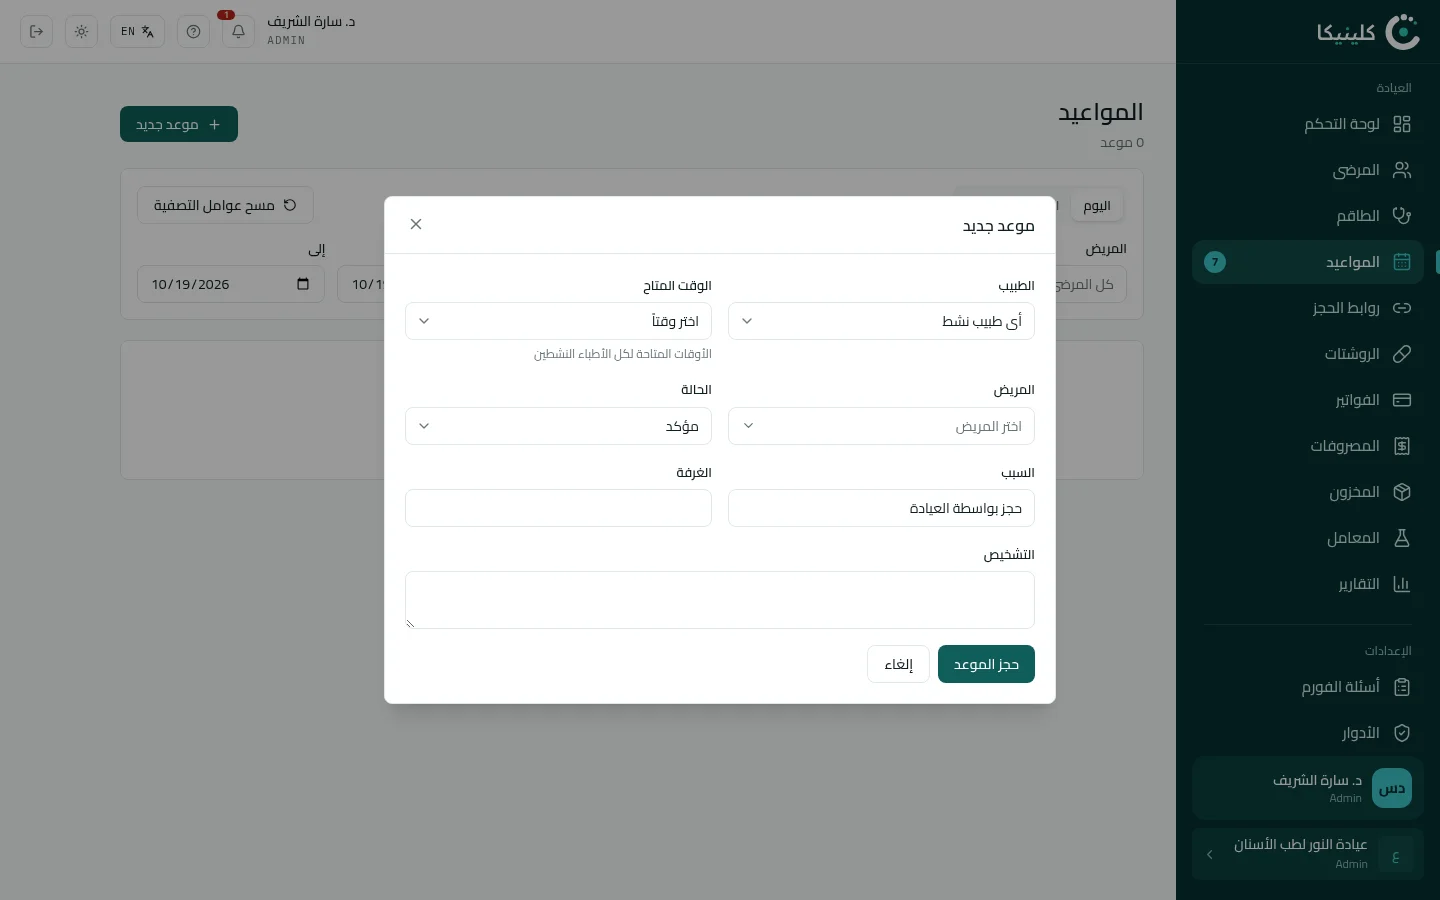The height and width of the screenshot is (900, 1440).
Task: Click the prescriptions (الروشتات) pill icon
Action: point(1402,354)
